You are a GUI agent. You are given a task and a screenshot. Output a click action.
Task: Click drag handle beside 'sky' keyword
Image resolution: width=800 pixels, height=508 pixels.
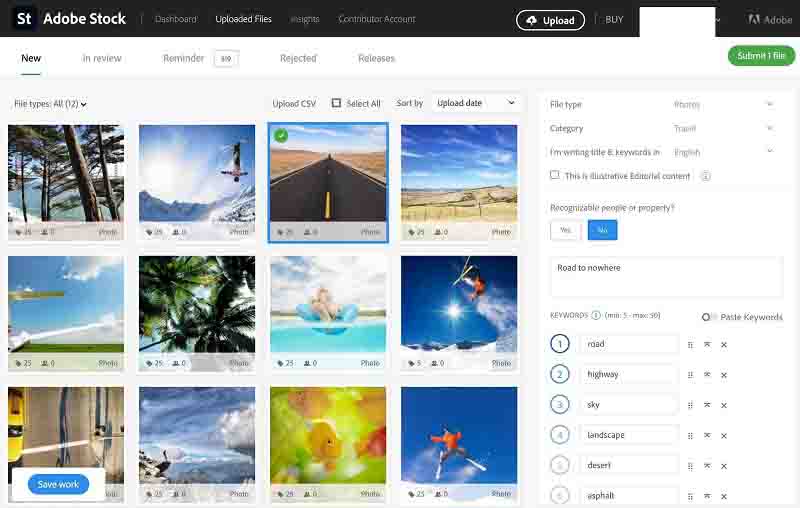click(690, 405)
